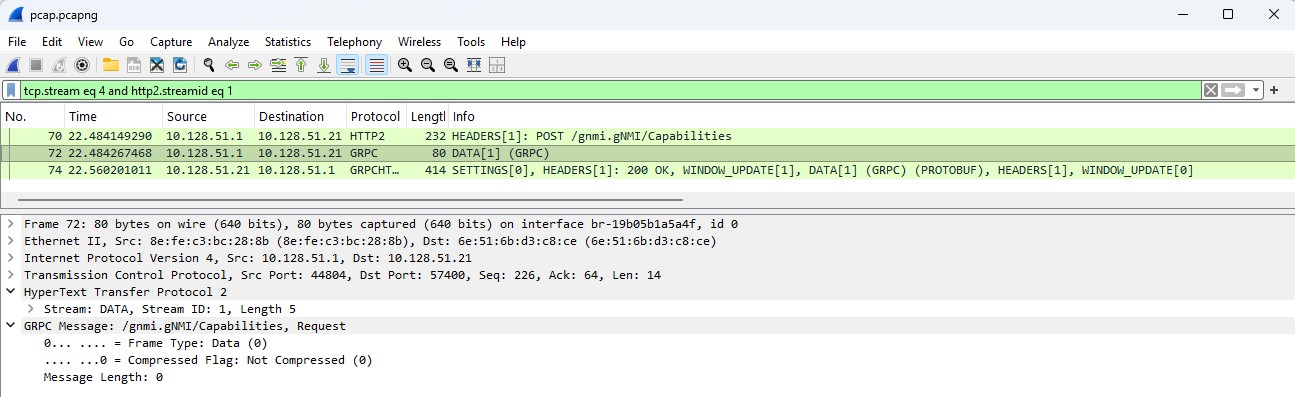Sort packets by the Protocol column

pyautogui.click(x=375, y=117)
